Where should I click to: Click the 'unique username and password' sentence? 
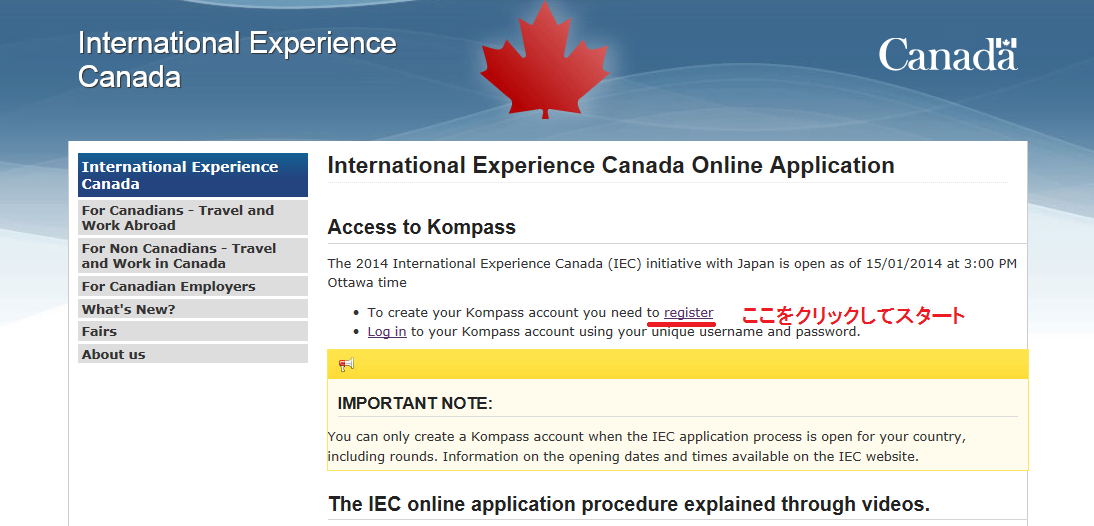click(614, 331)
